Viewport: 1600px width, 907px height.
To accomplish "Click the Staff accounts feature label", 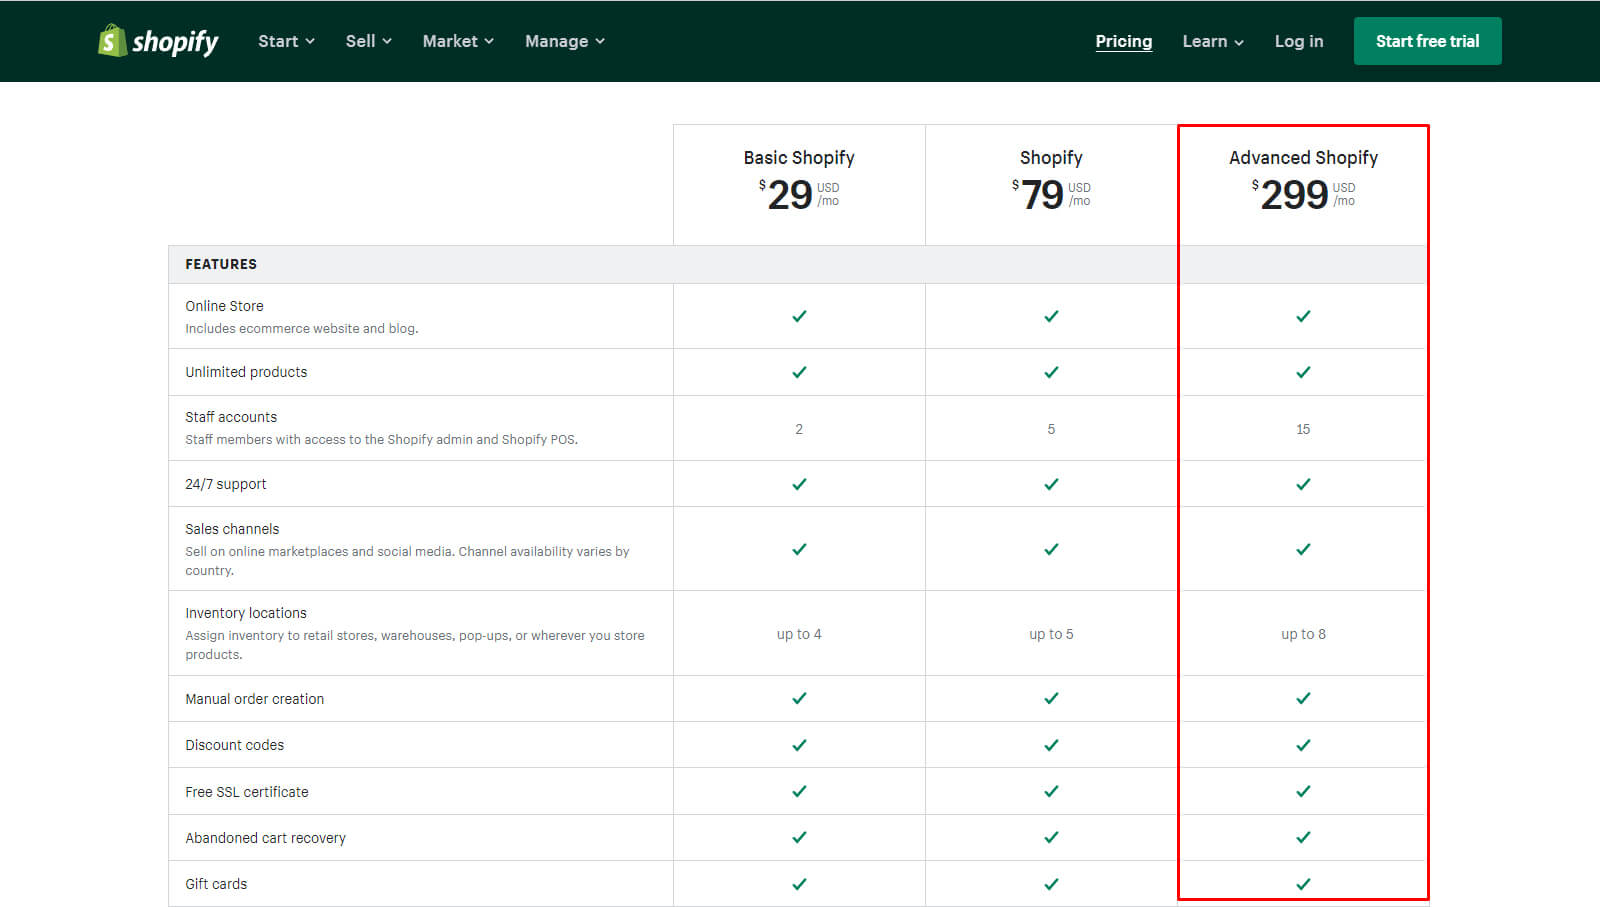I will (231, 417).
